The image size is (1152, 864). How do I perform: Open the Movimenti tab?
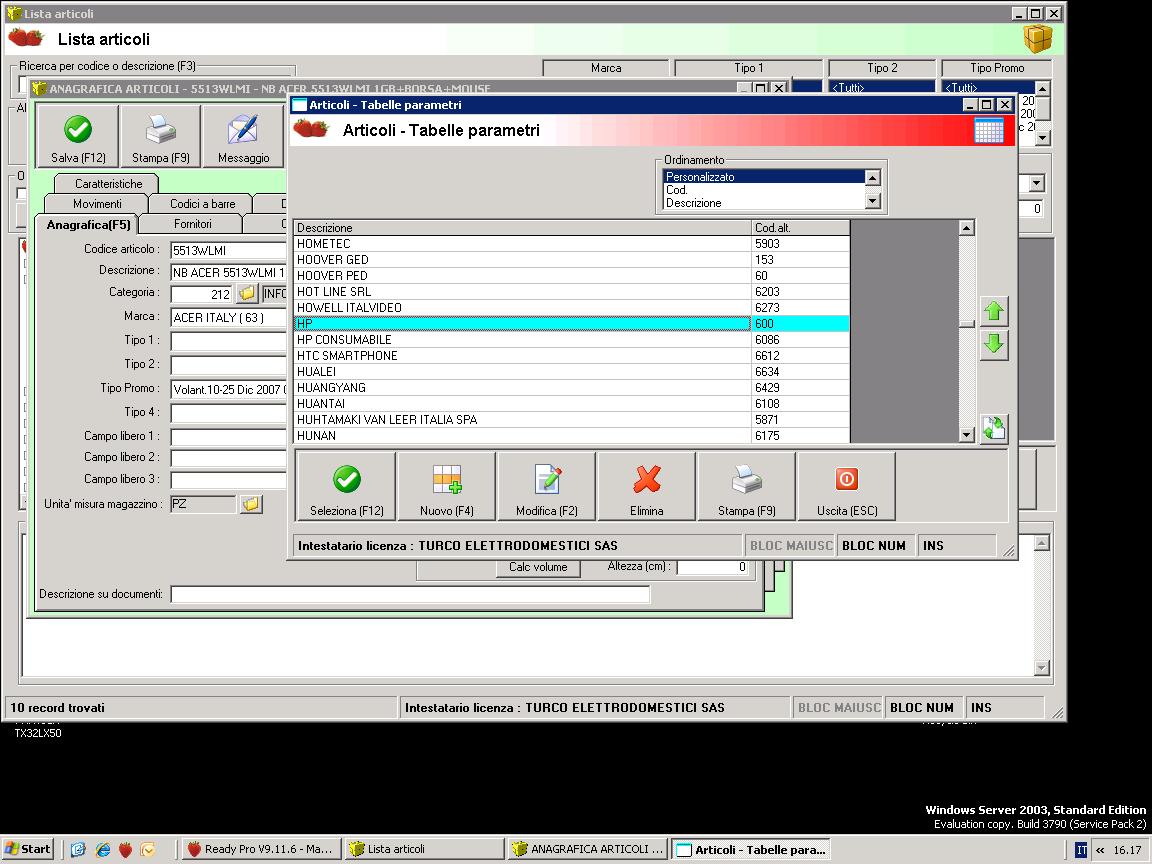click(97, 204)
